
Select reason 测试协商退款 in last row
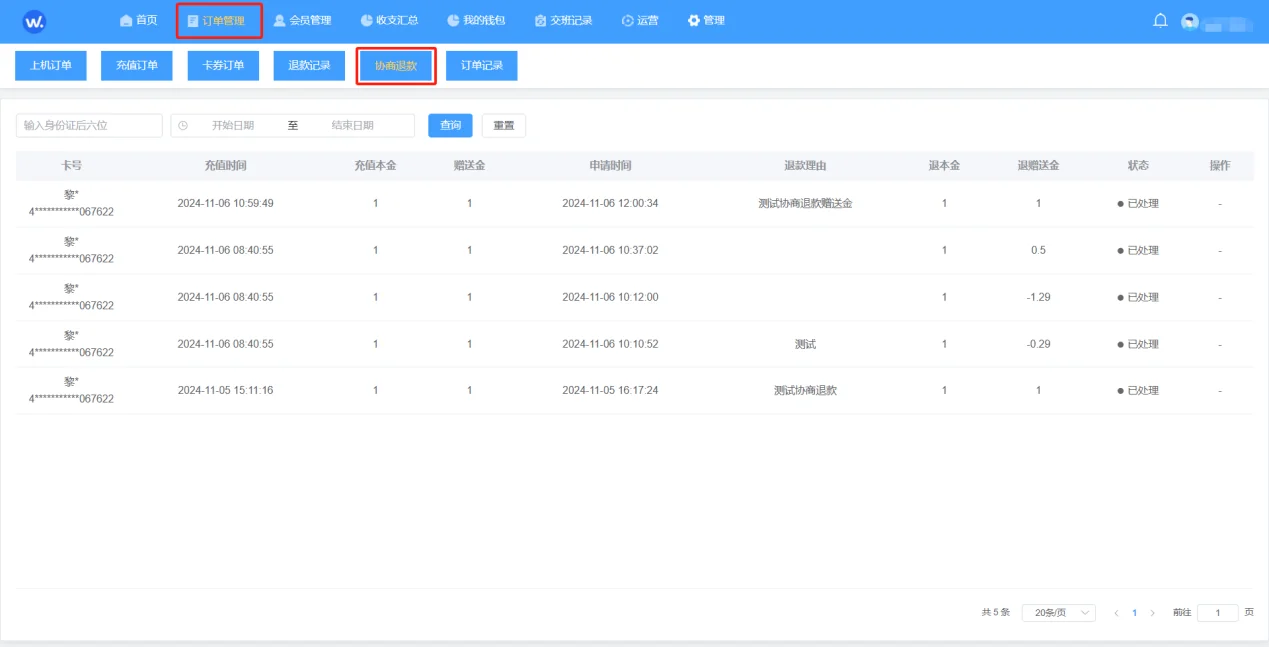coord(806,390)
